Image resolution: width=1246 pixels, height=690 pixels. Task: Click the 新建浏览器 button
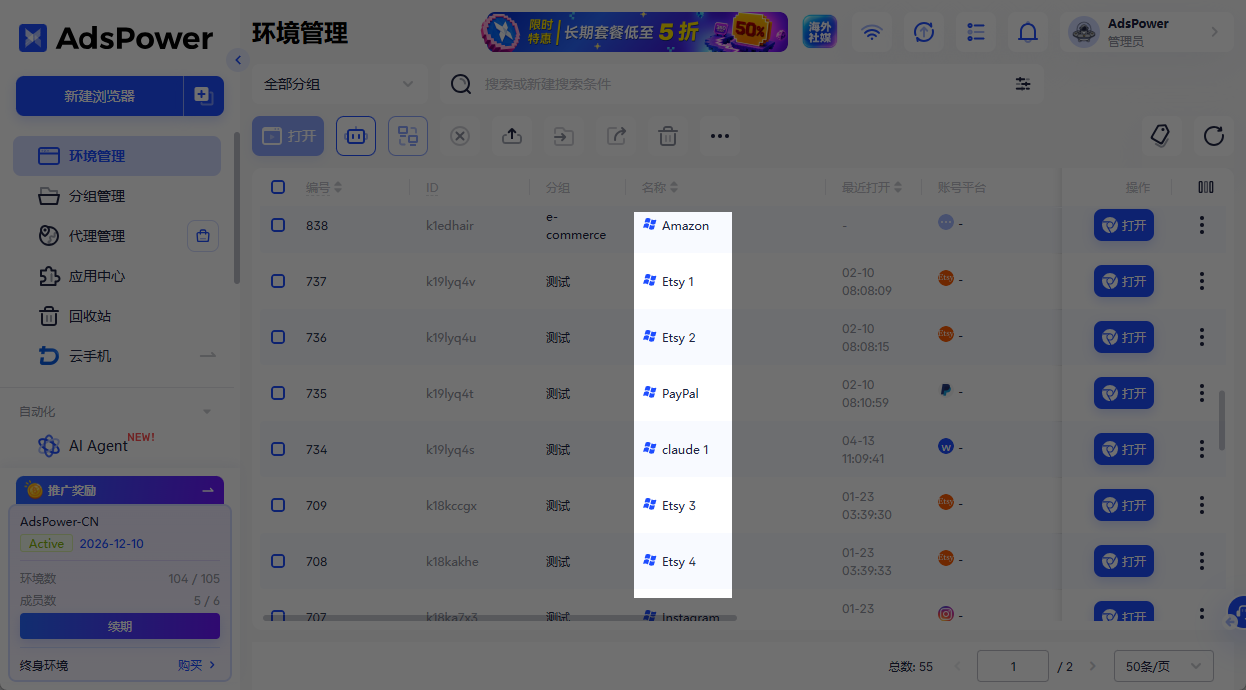[x=99, y=96]
